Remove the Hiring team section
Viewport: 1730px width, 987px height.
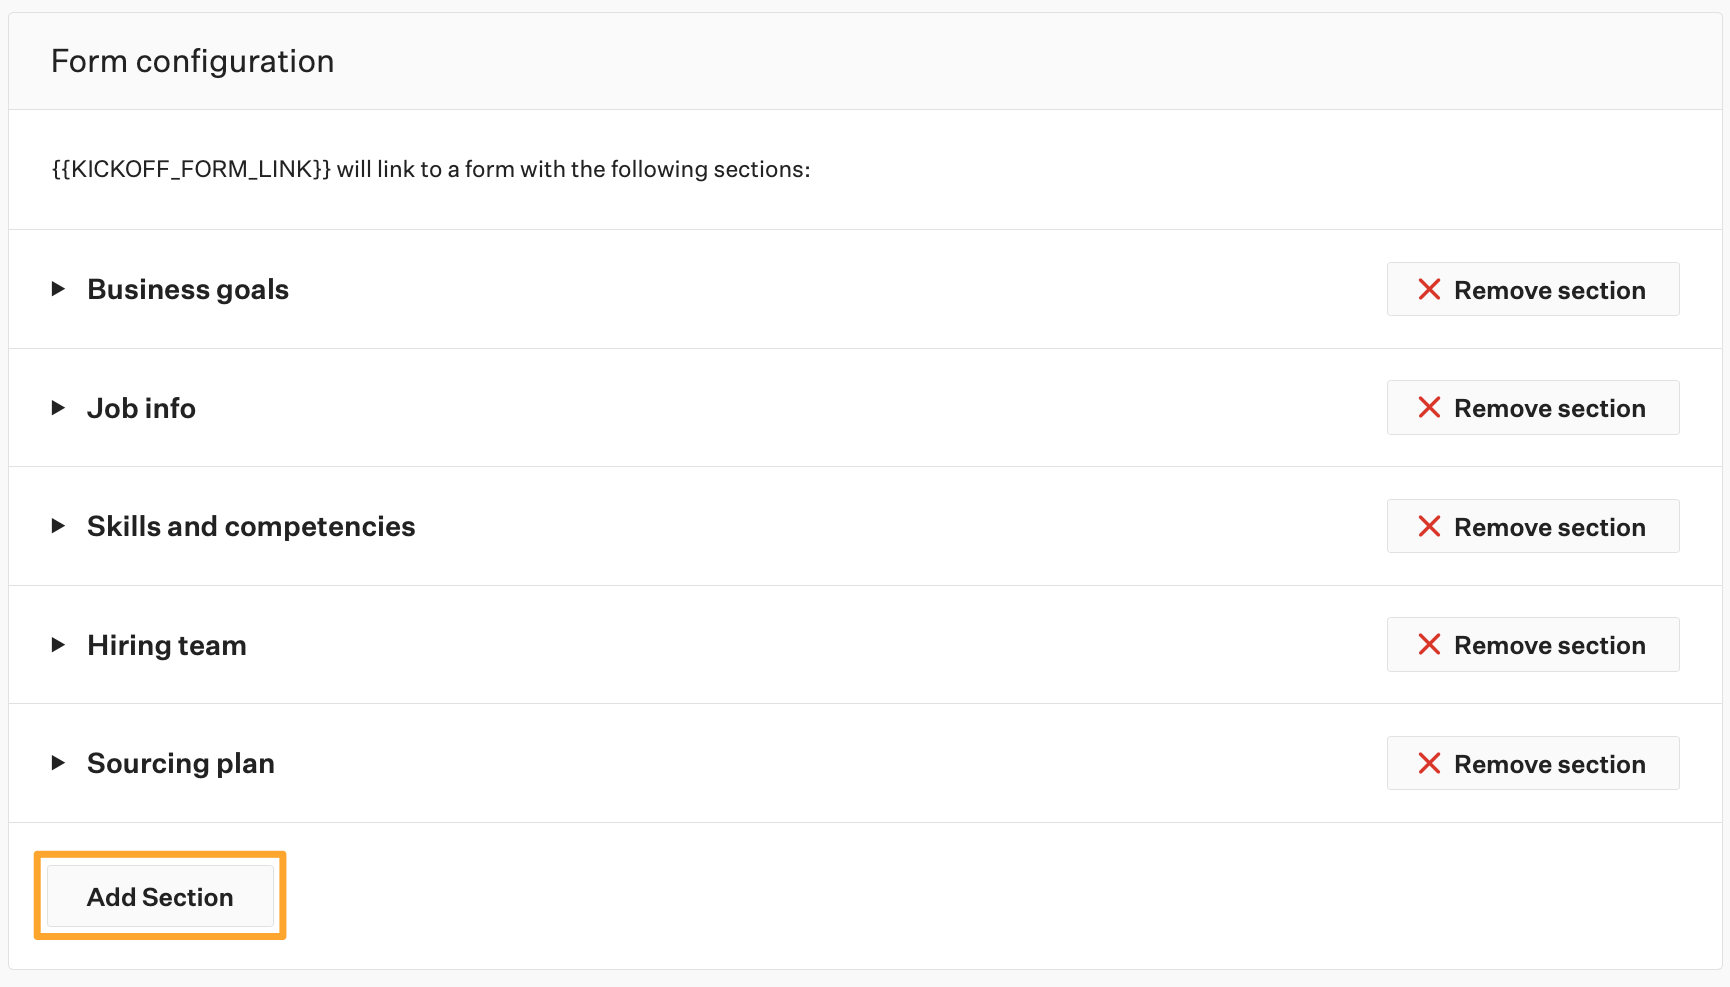point(1533,644)
